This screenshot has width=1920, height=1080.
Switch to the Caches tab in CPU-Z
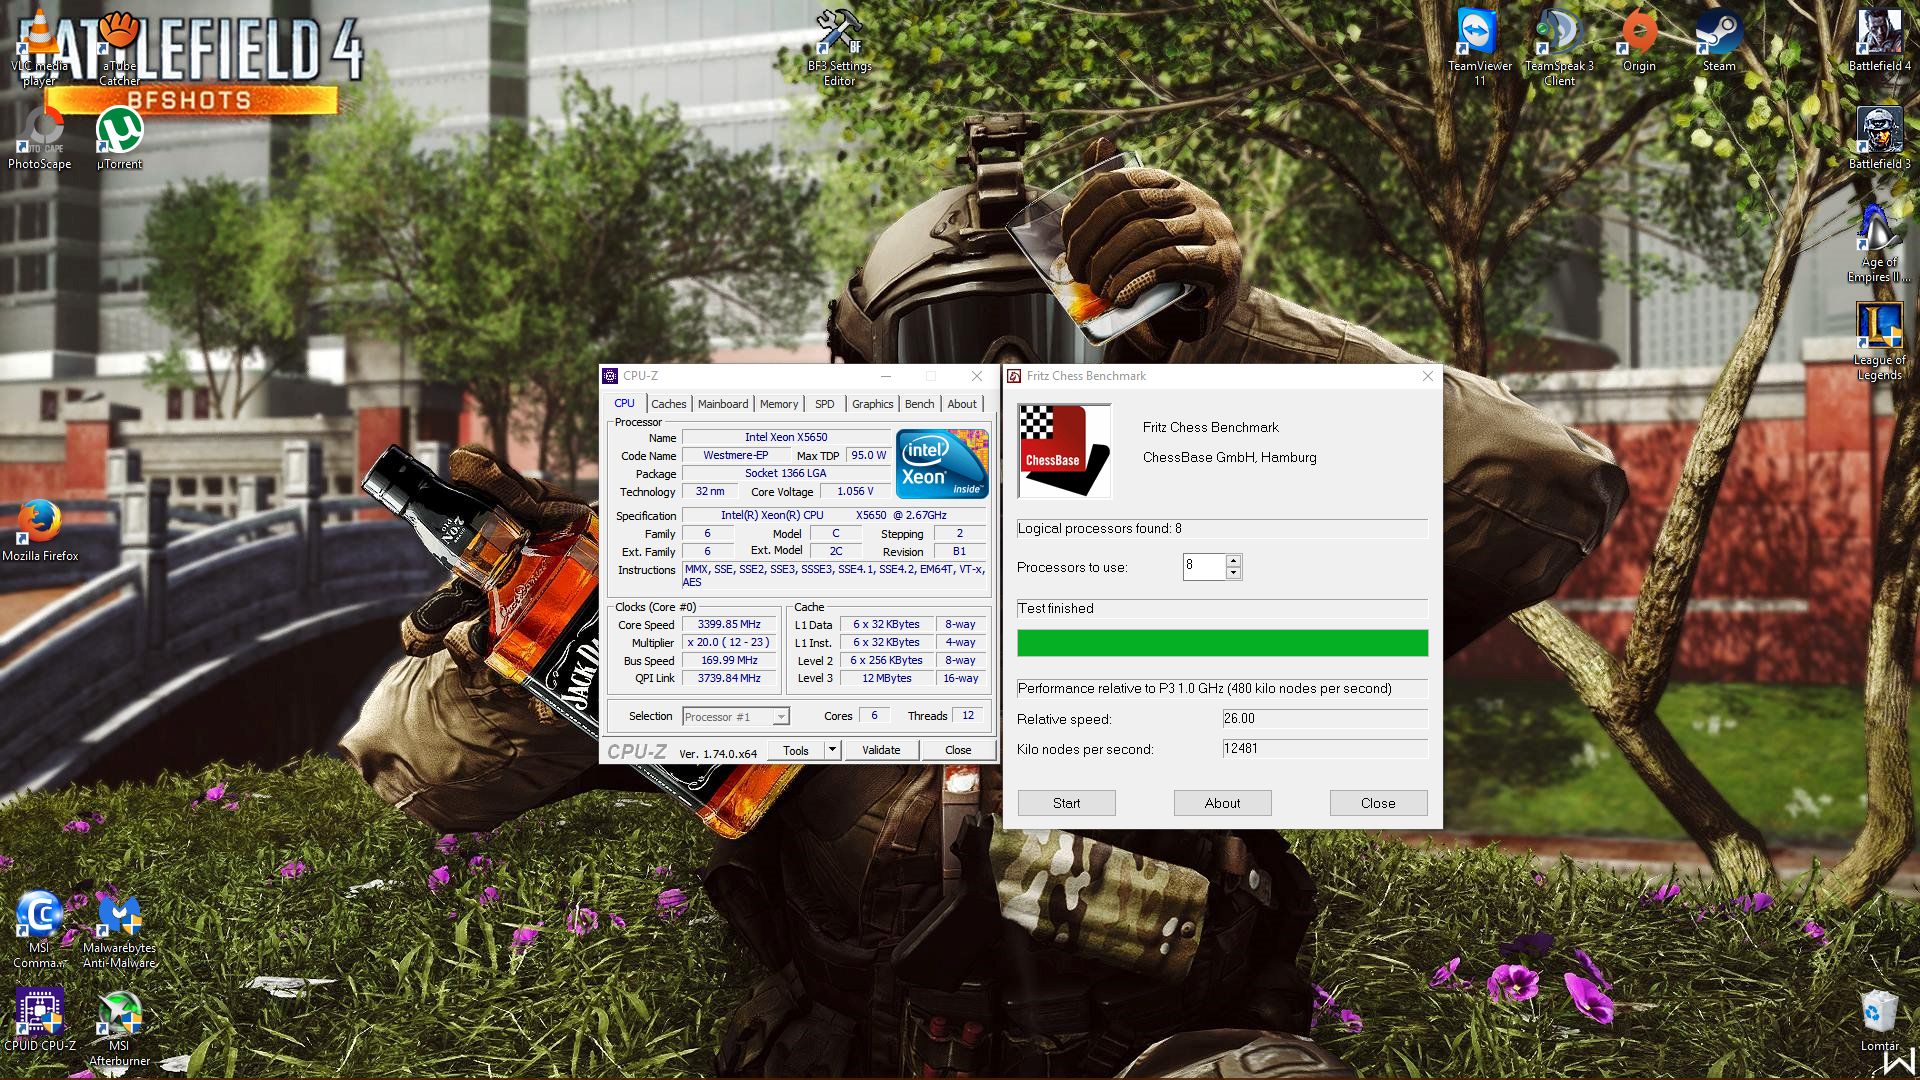(668, 404)
